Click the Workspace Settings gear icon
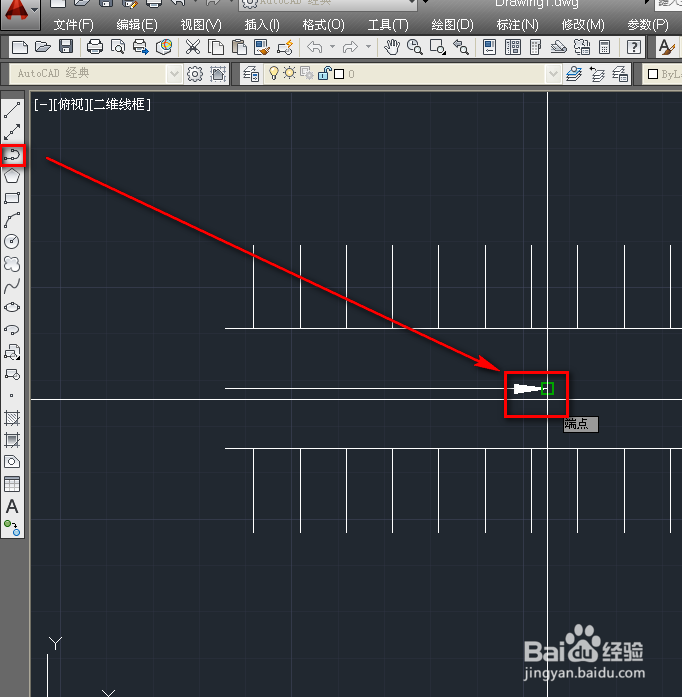Viewport: 682px width, 697px height. point(195,74)
